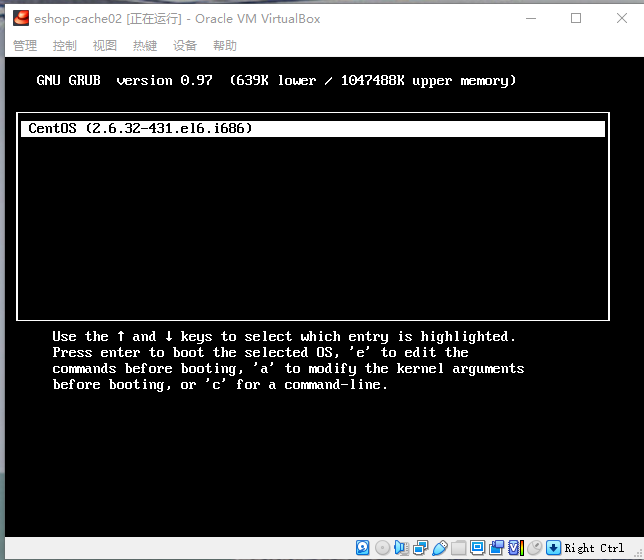644x560 pixels.
Task: Click the keyboard capture arrow icon
Action: (553, 548)
